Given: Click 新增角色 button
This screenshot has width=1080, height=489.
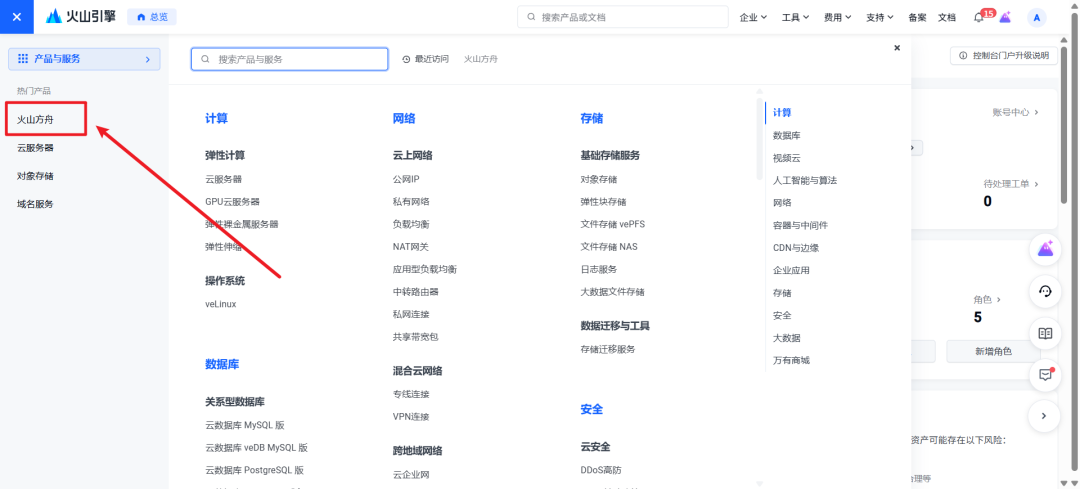Looking at the screenshot, I should pos(993,351).
